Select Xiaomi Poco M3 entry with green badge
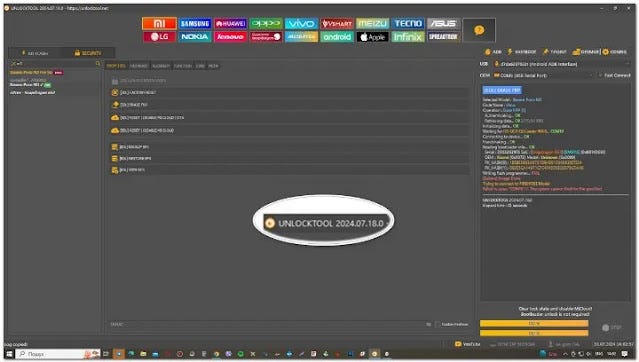The height and width of the screenshot is (362, 639). [30, 85]
